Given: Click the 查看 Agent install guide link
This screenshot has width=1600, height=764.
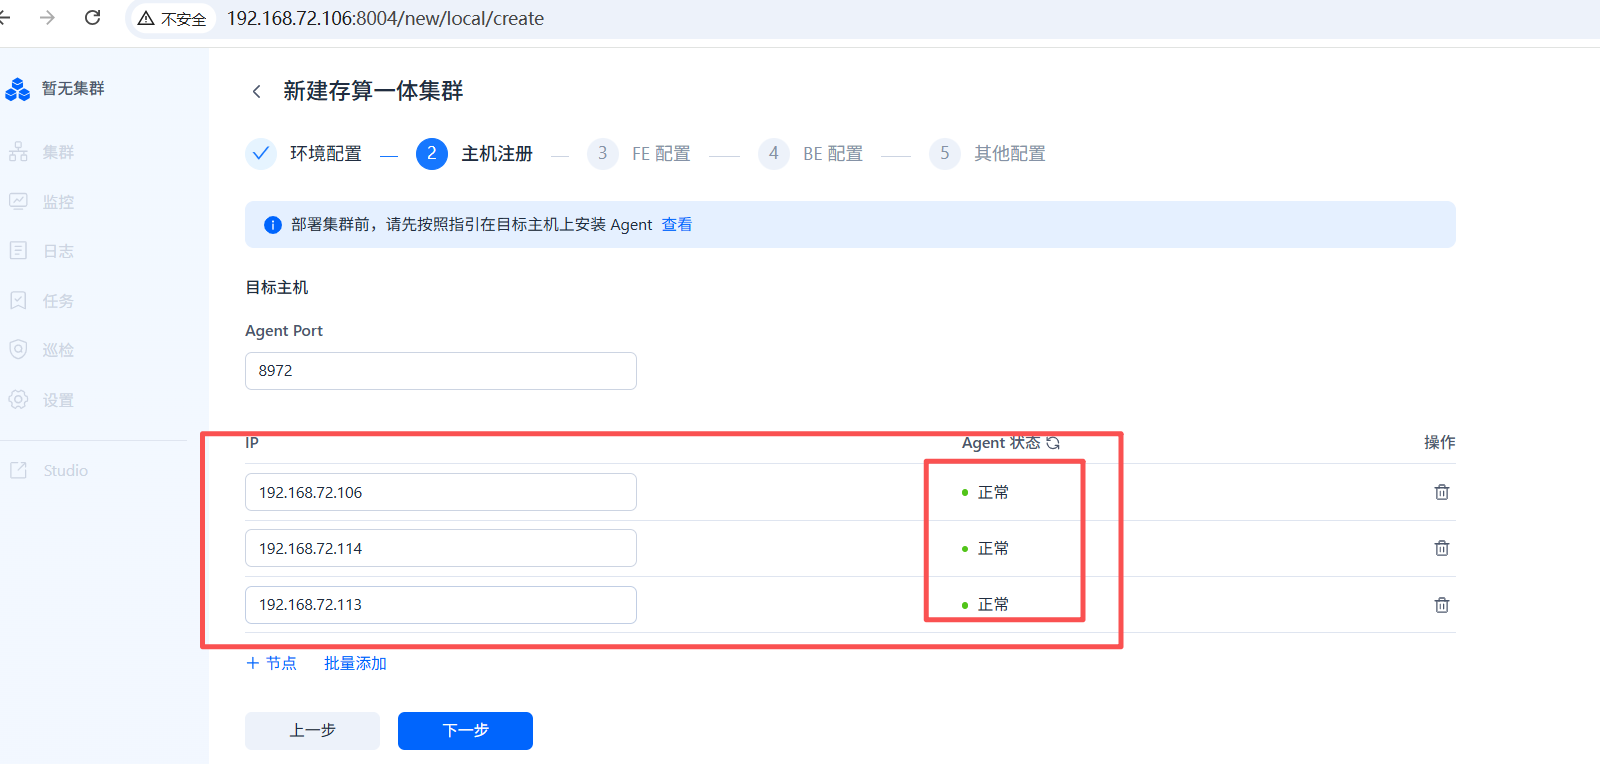Looking at the screenshot, I should 677,225.
